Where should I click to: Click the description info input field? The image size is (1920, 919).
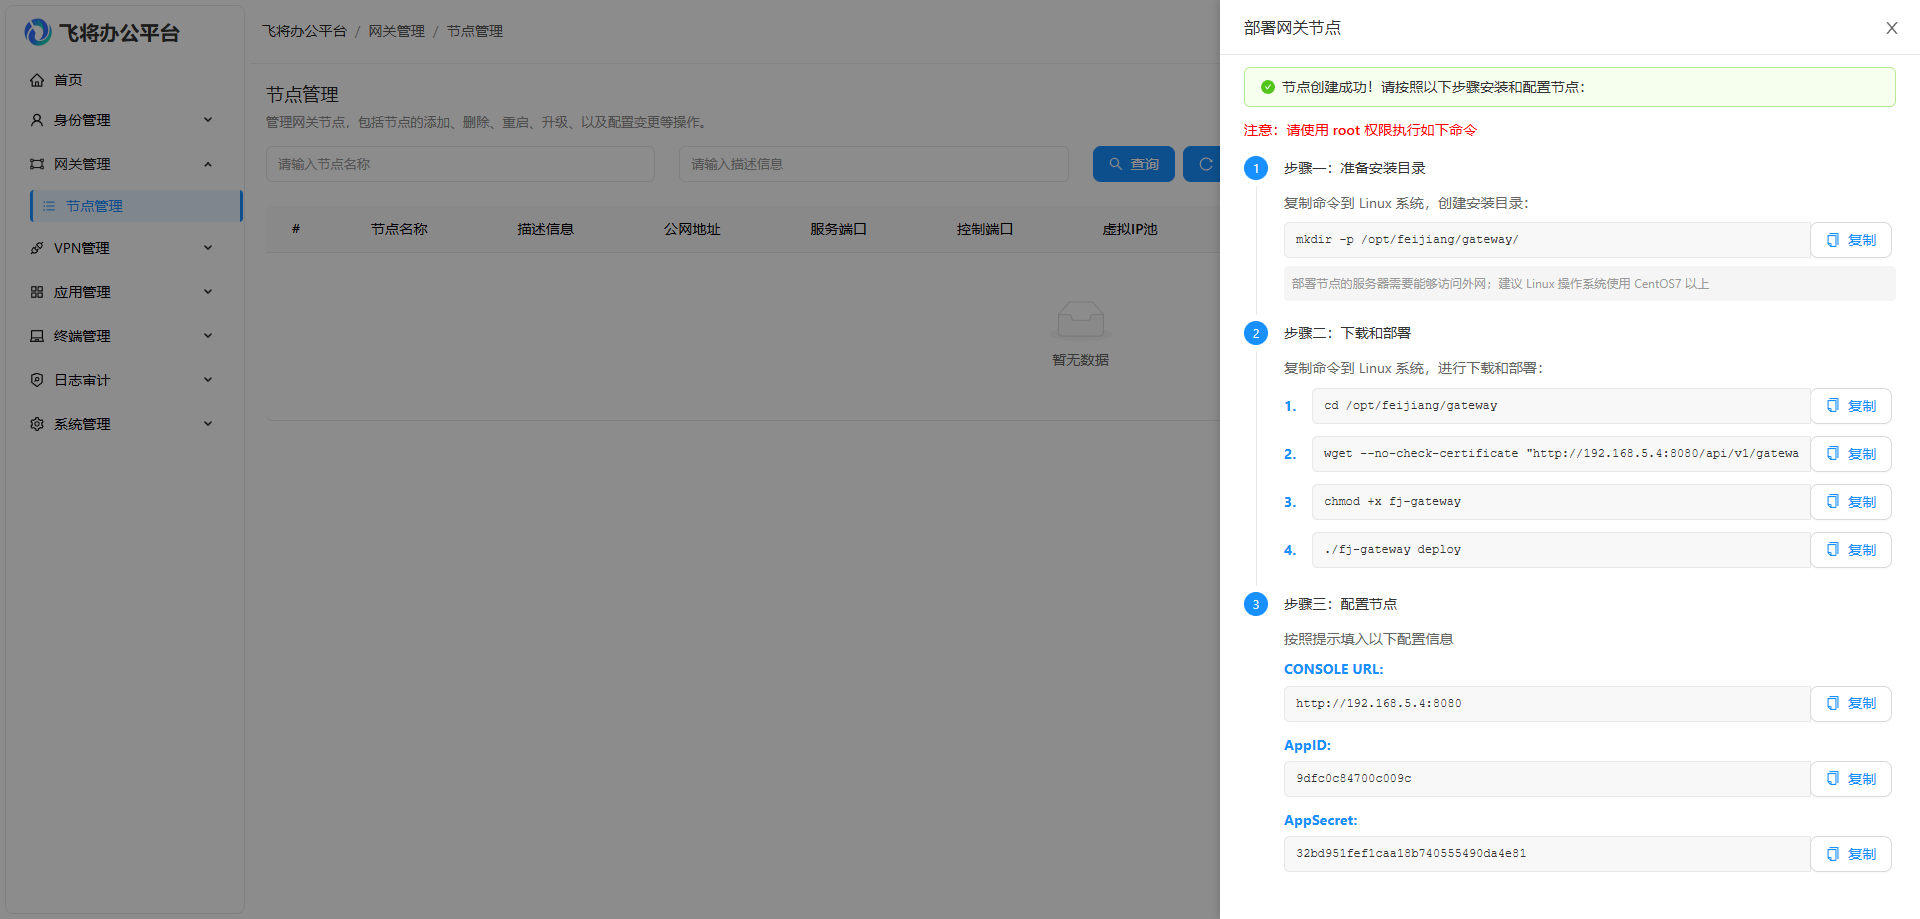(x=873, y=164)
